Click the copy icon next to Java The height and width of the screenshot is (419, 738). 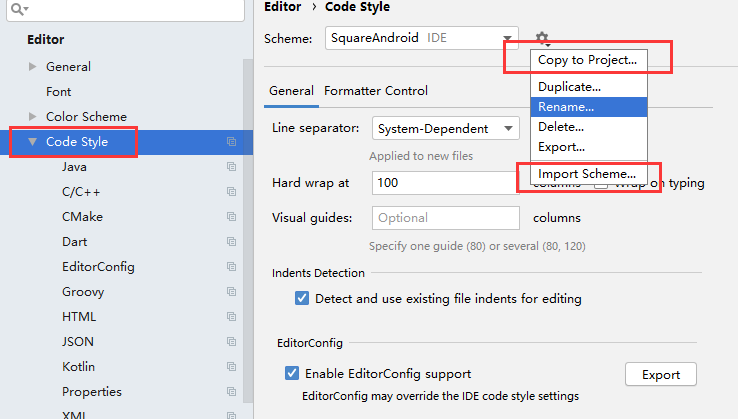231,167
